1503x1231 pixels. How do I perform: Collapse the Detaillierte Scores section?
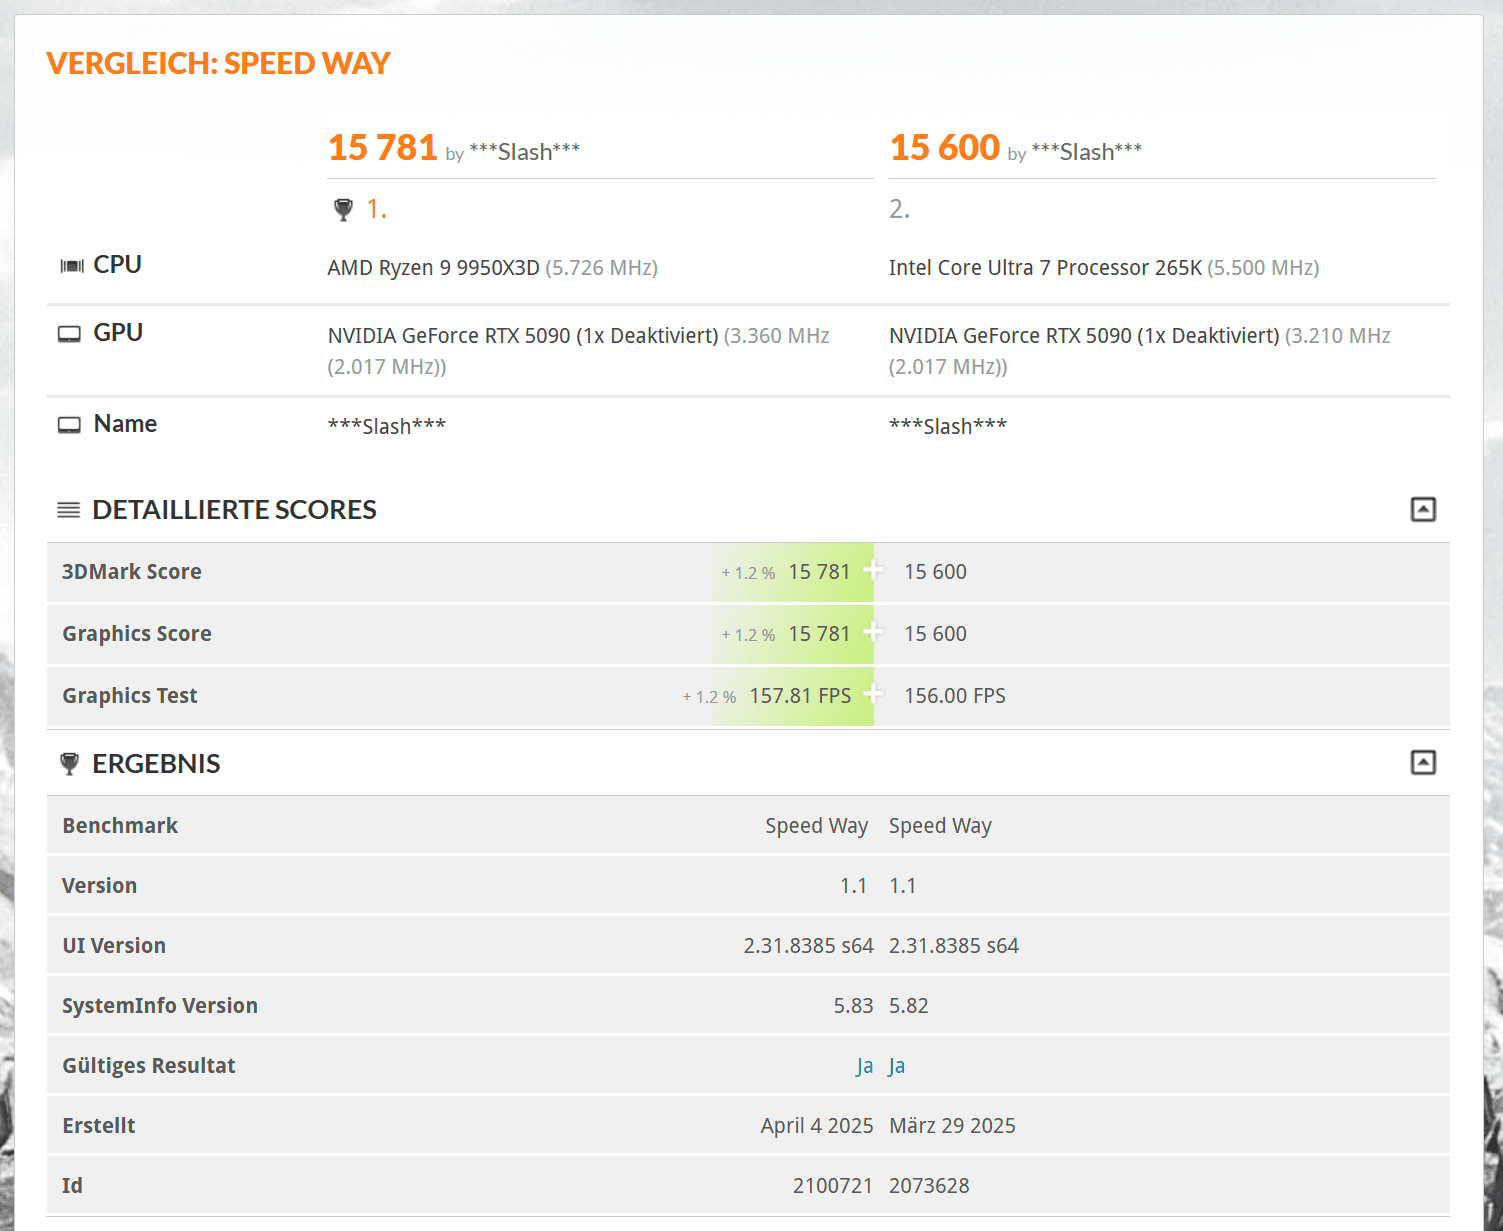coord(1423,510)
